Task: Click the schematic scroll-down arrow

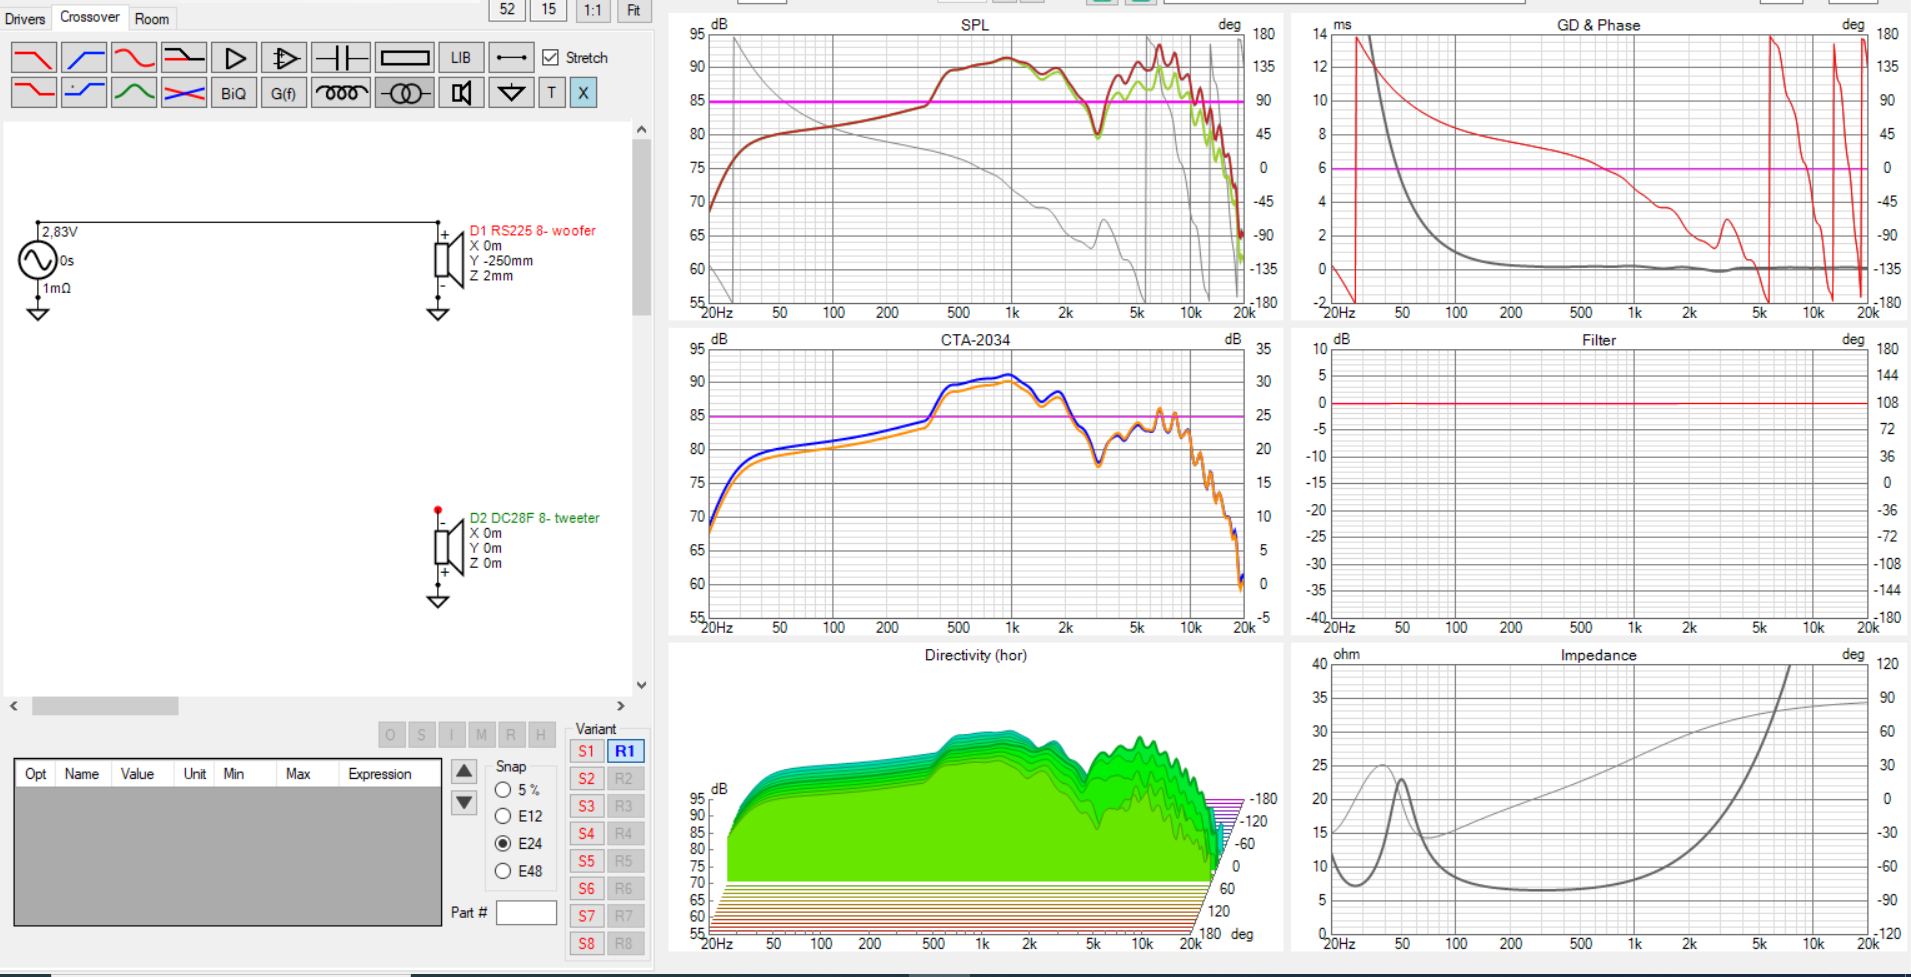Action: (x=641, y=685)
